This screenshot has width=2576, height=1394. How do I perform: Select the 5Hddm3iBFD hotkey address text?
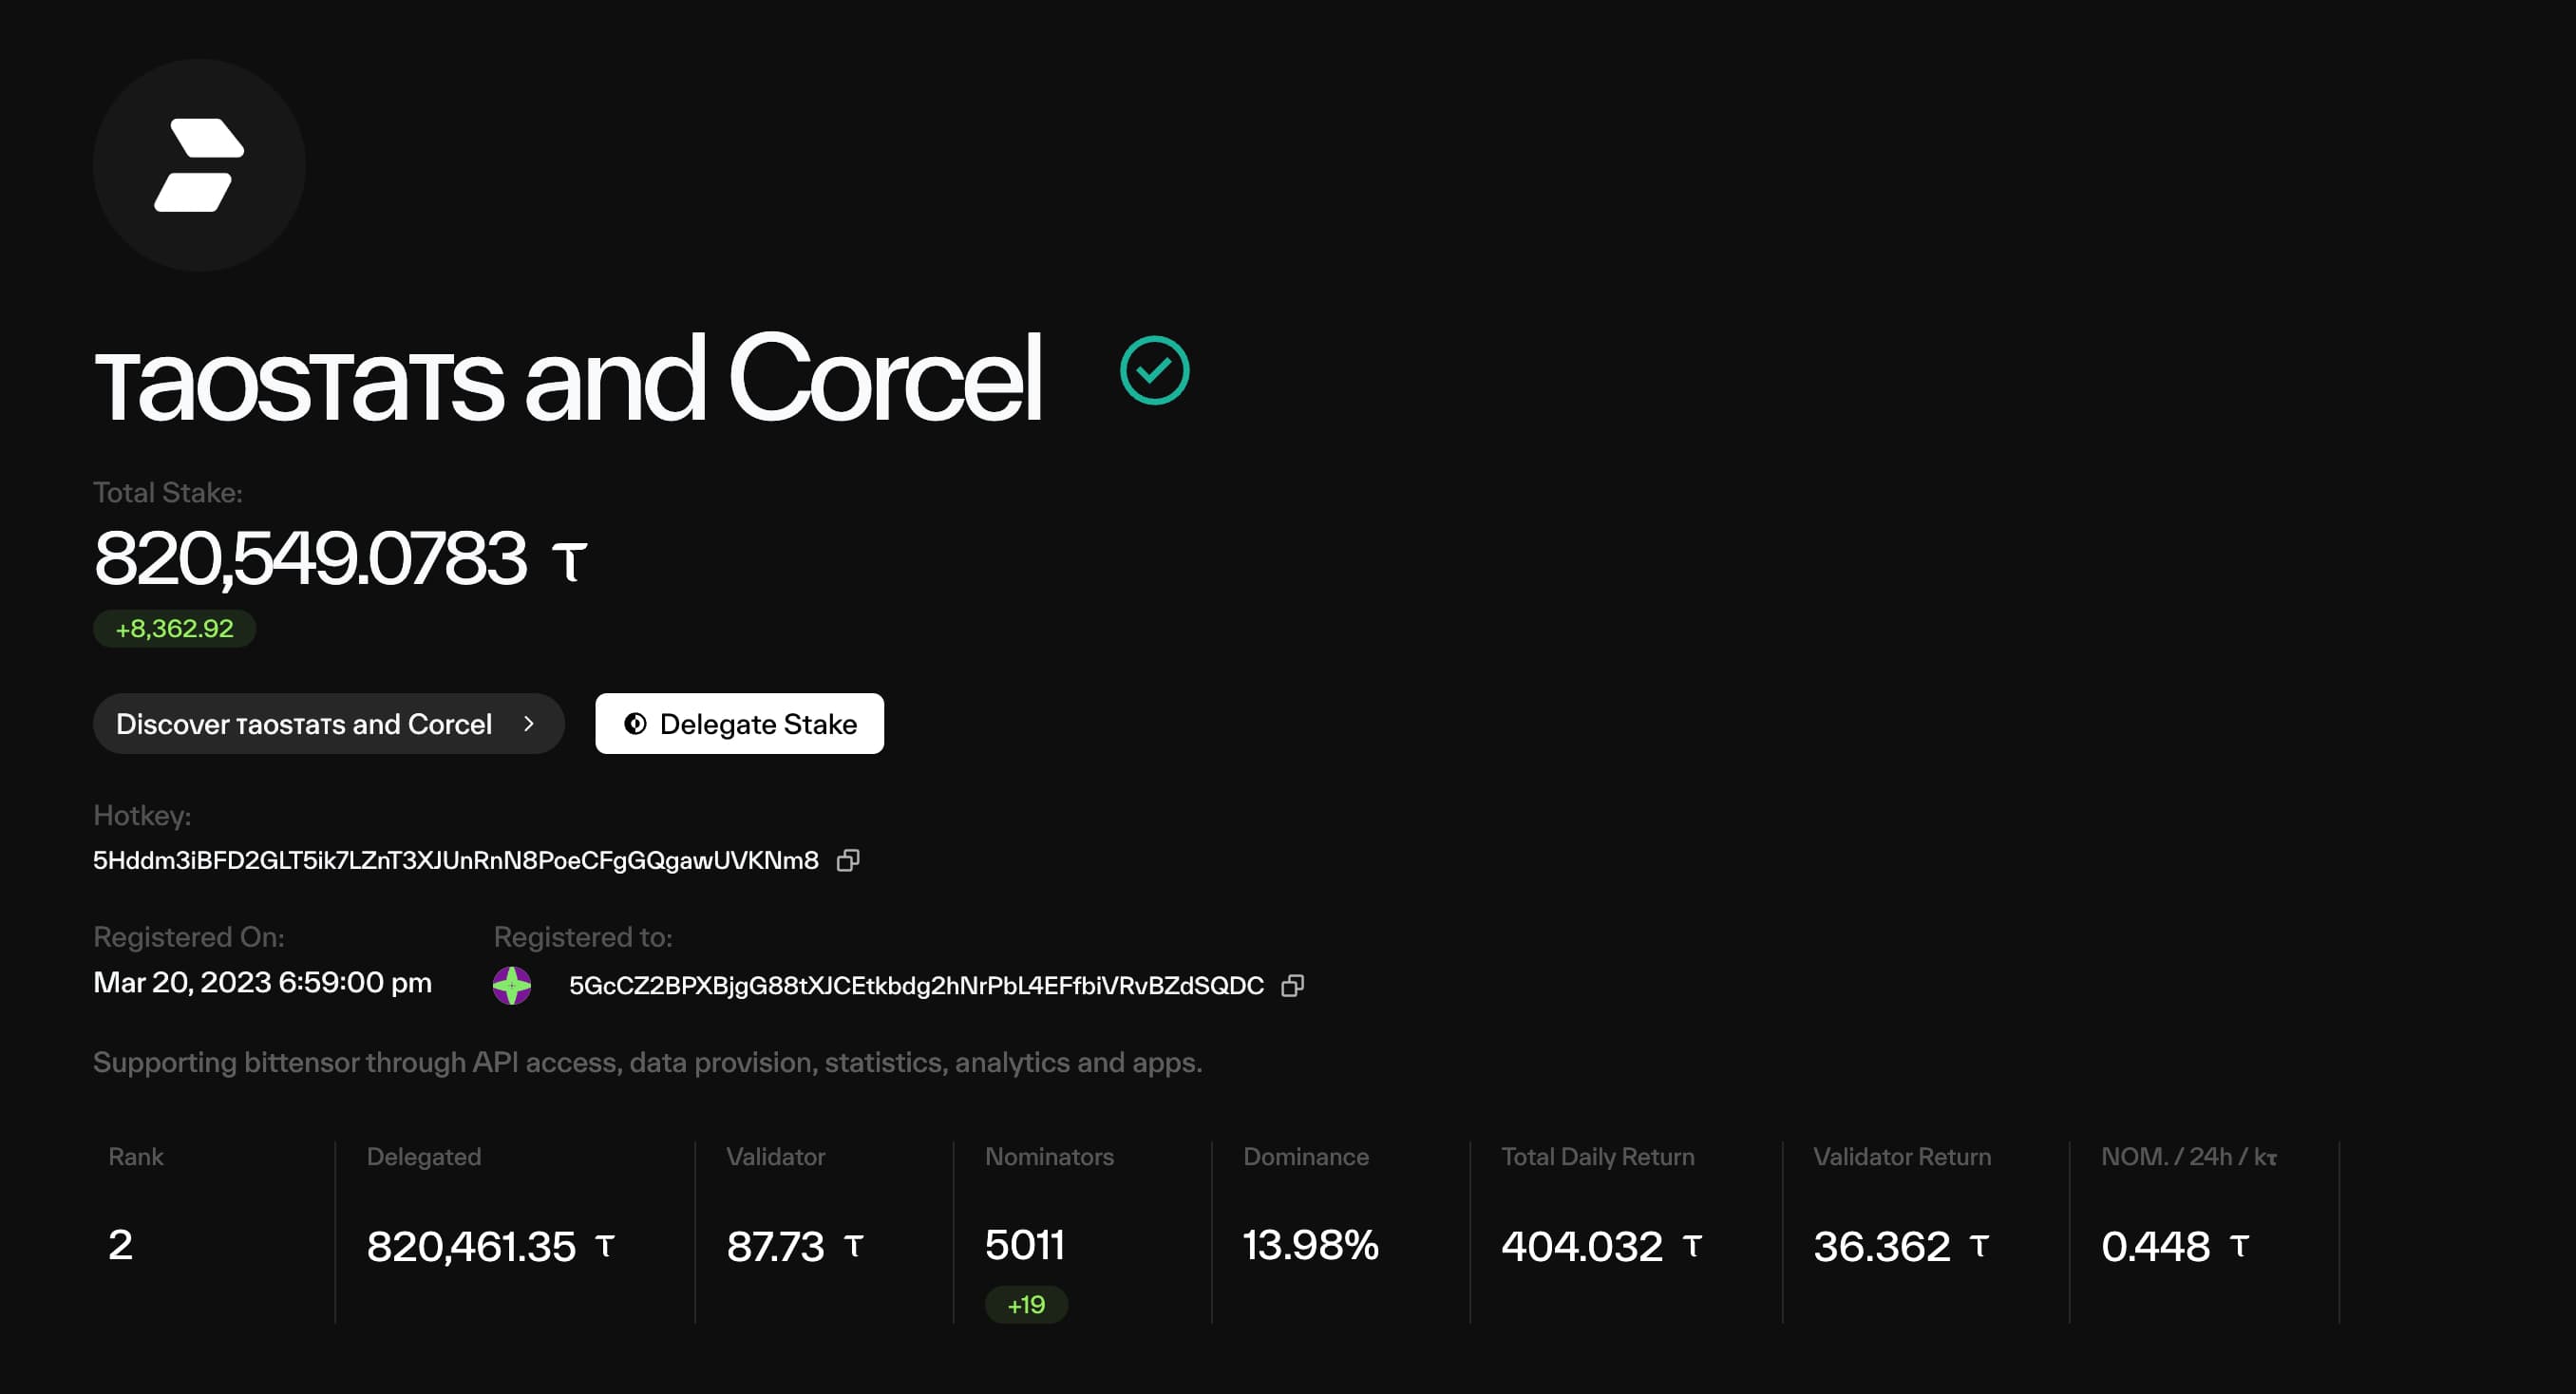(456, 861)
